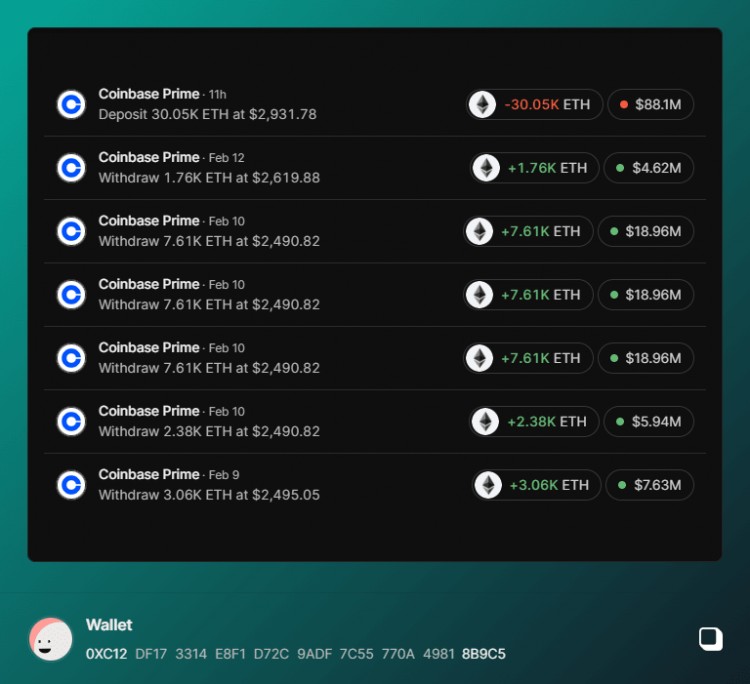The image size is (750, 684).
Task: Open the $5.94M value badge
Action: pyautogui.click(x=648, y=421)
